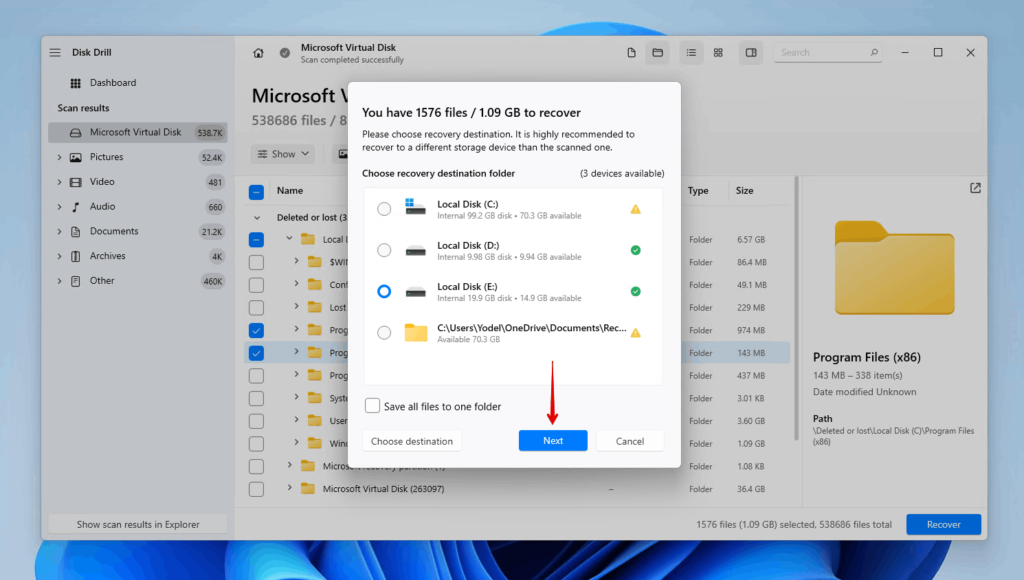
Task: Open the hamburger menu beside Disk Drill
Action: point(55,52)
